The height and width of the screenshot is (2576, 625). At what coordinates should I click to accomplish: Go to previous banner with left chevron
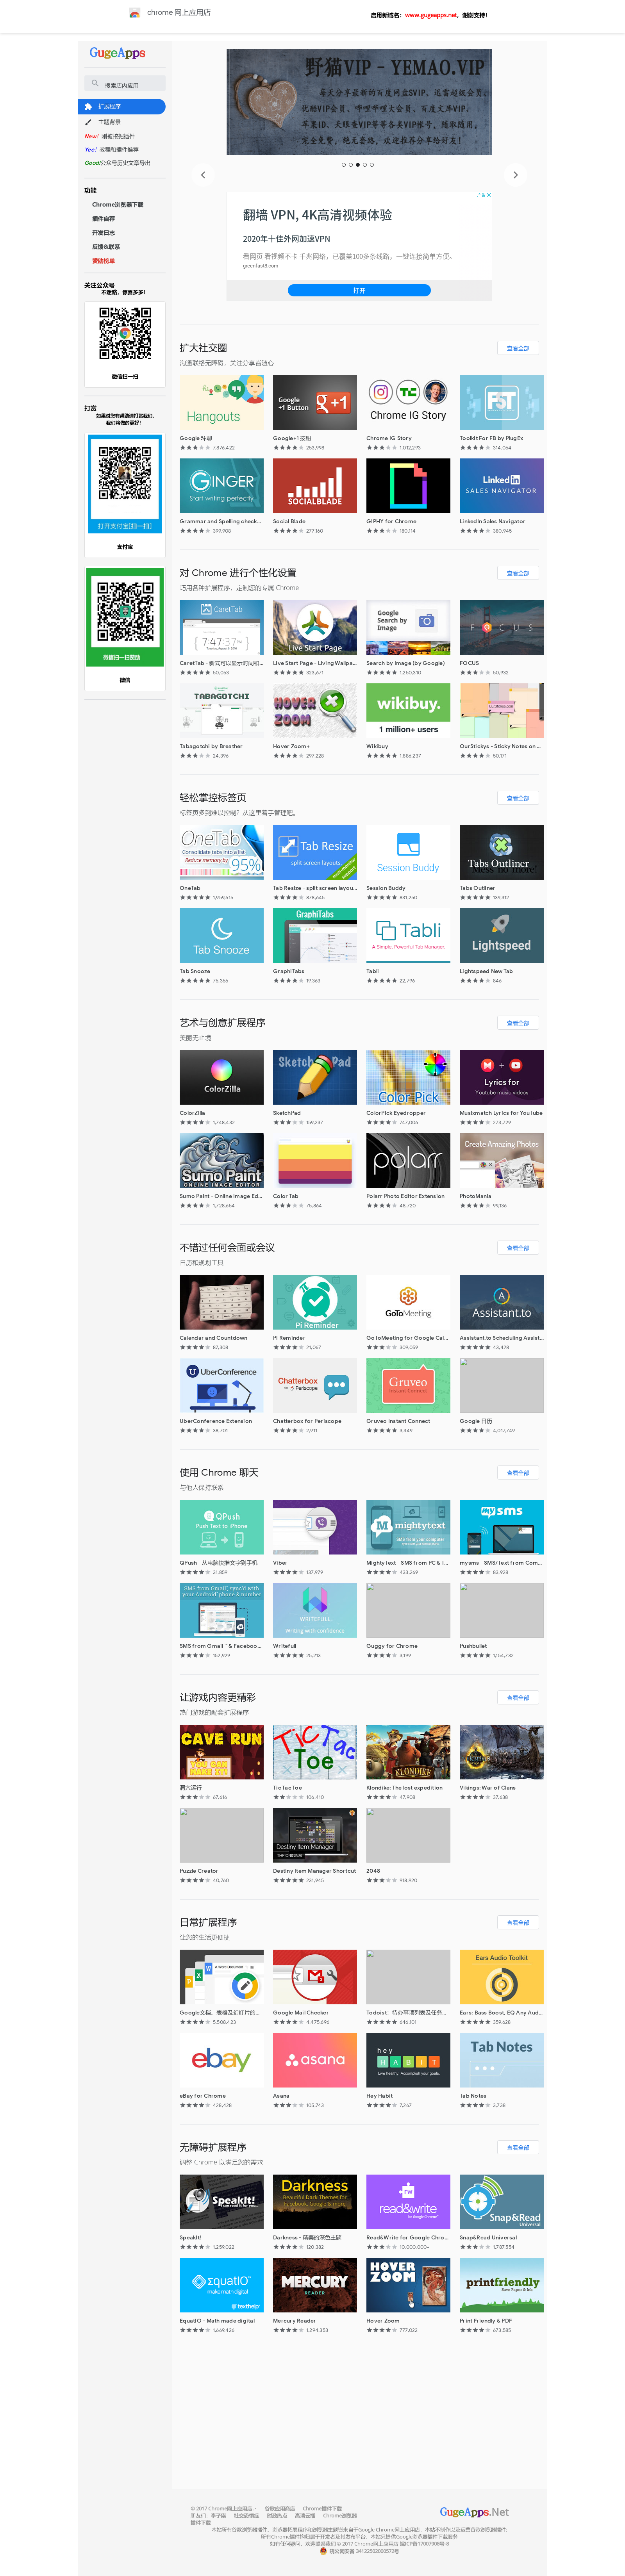tap(203, 175)
